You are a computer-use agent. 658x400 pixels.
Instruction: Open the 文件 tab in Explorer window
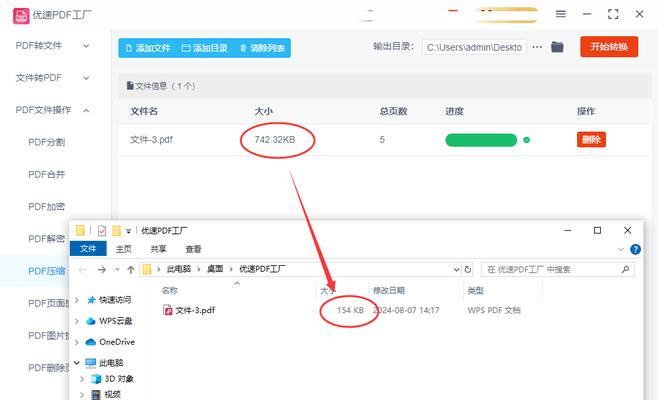tap(88, 249)
